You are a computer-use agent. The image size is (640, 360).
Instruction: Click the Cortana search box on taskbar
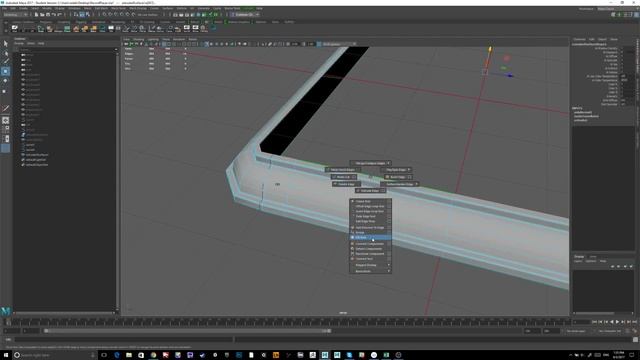[x=56, y=355]
